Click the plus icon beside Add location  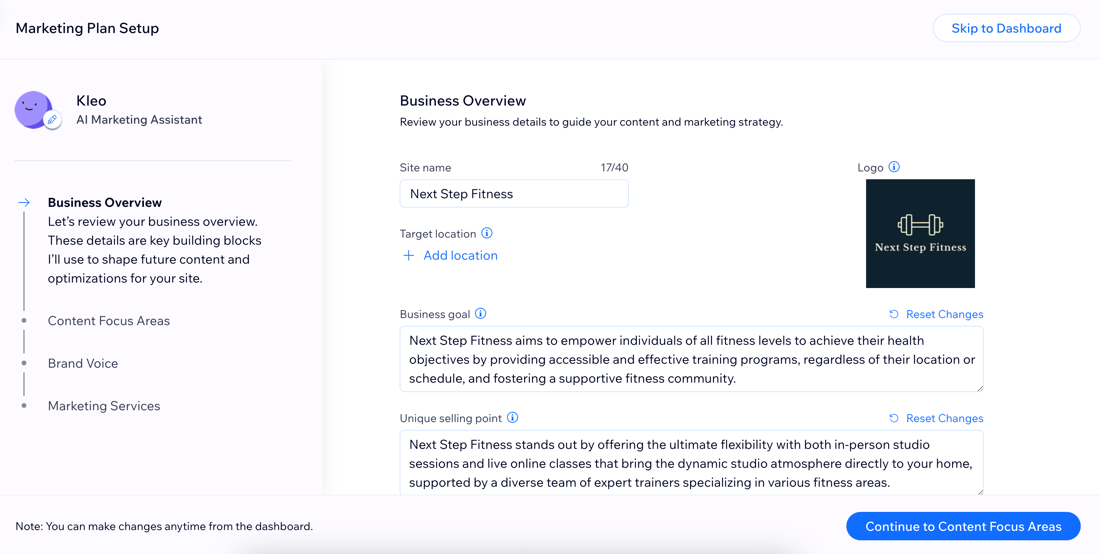pos(408,256)
